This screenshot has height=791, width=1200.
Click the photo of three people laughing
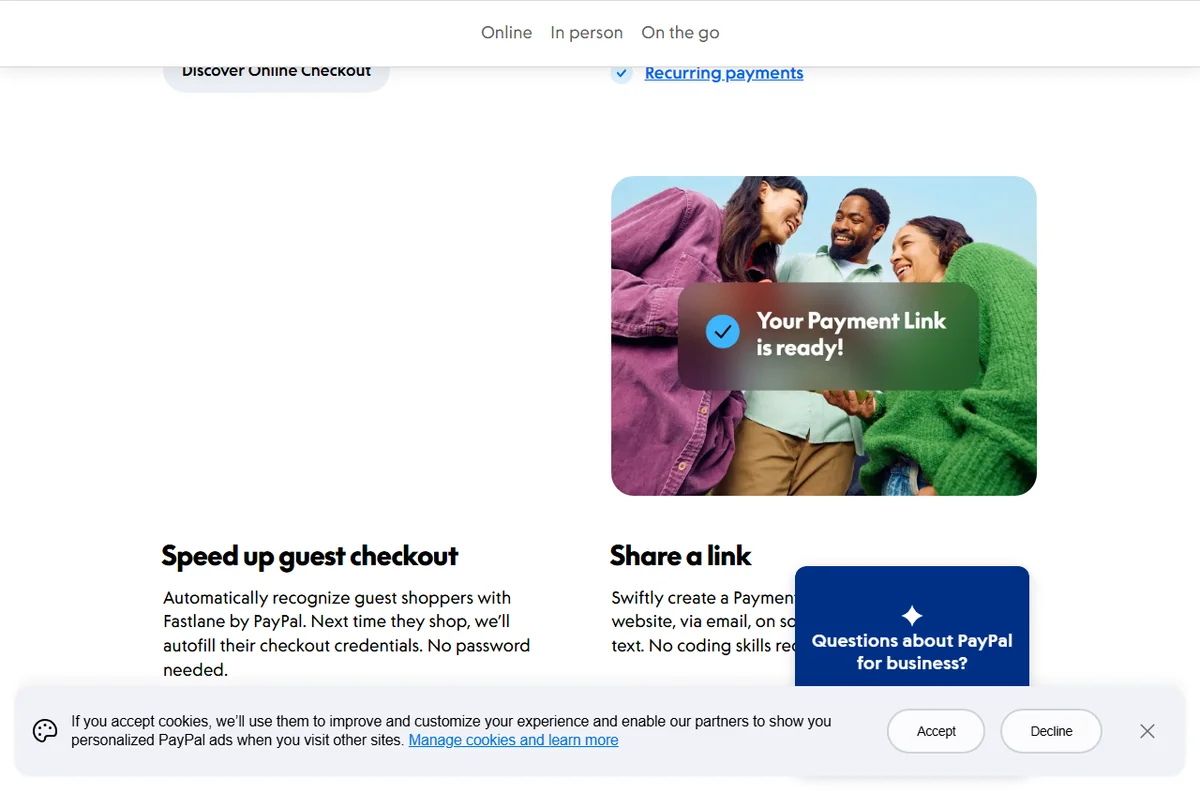[823, 335]
